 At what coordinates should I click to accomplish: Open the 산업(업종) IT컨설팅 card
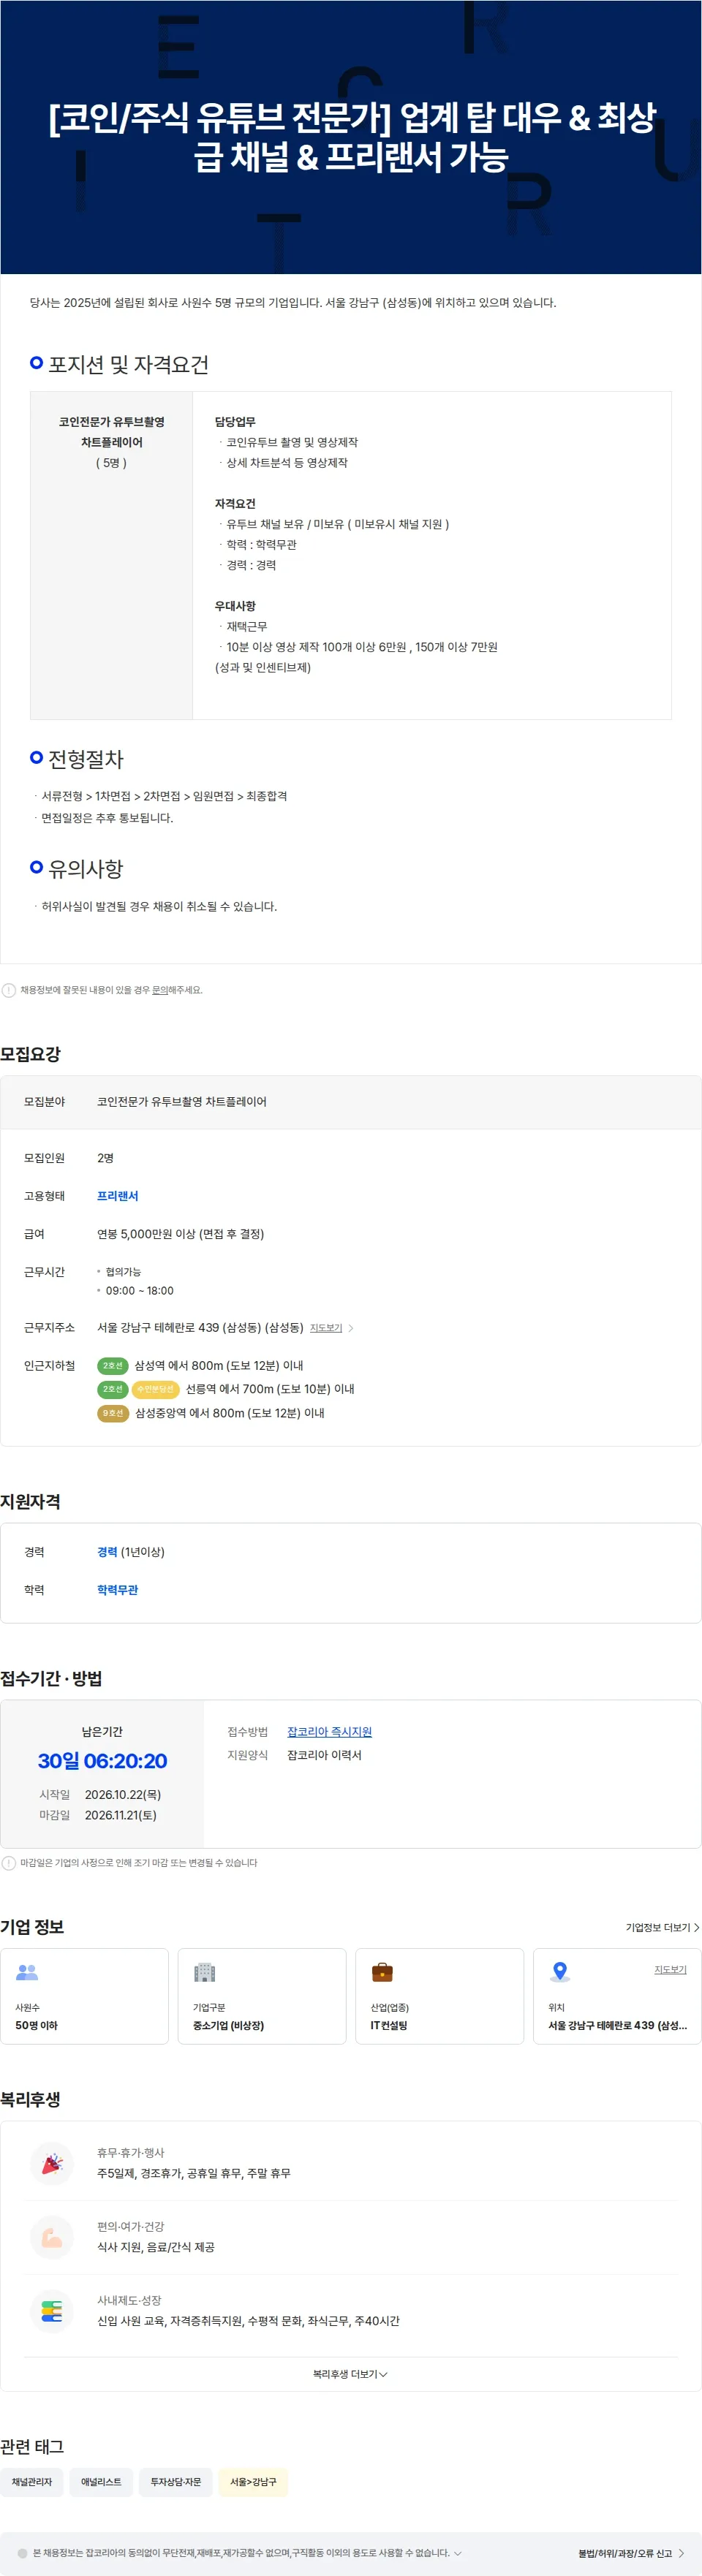click(x=440, y=1996)
